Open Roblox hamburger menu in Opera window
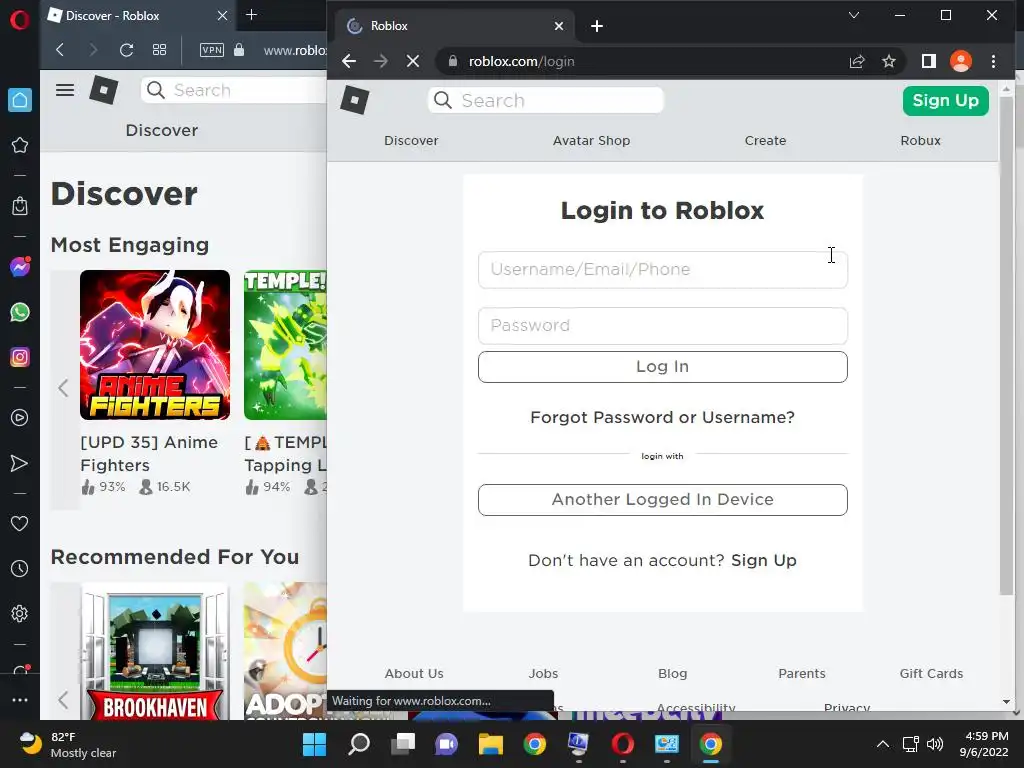1024x768 pixels. (x=65, y=90)
